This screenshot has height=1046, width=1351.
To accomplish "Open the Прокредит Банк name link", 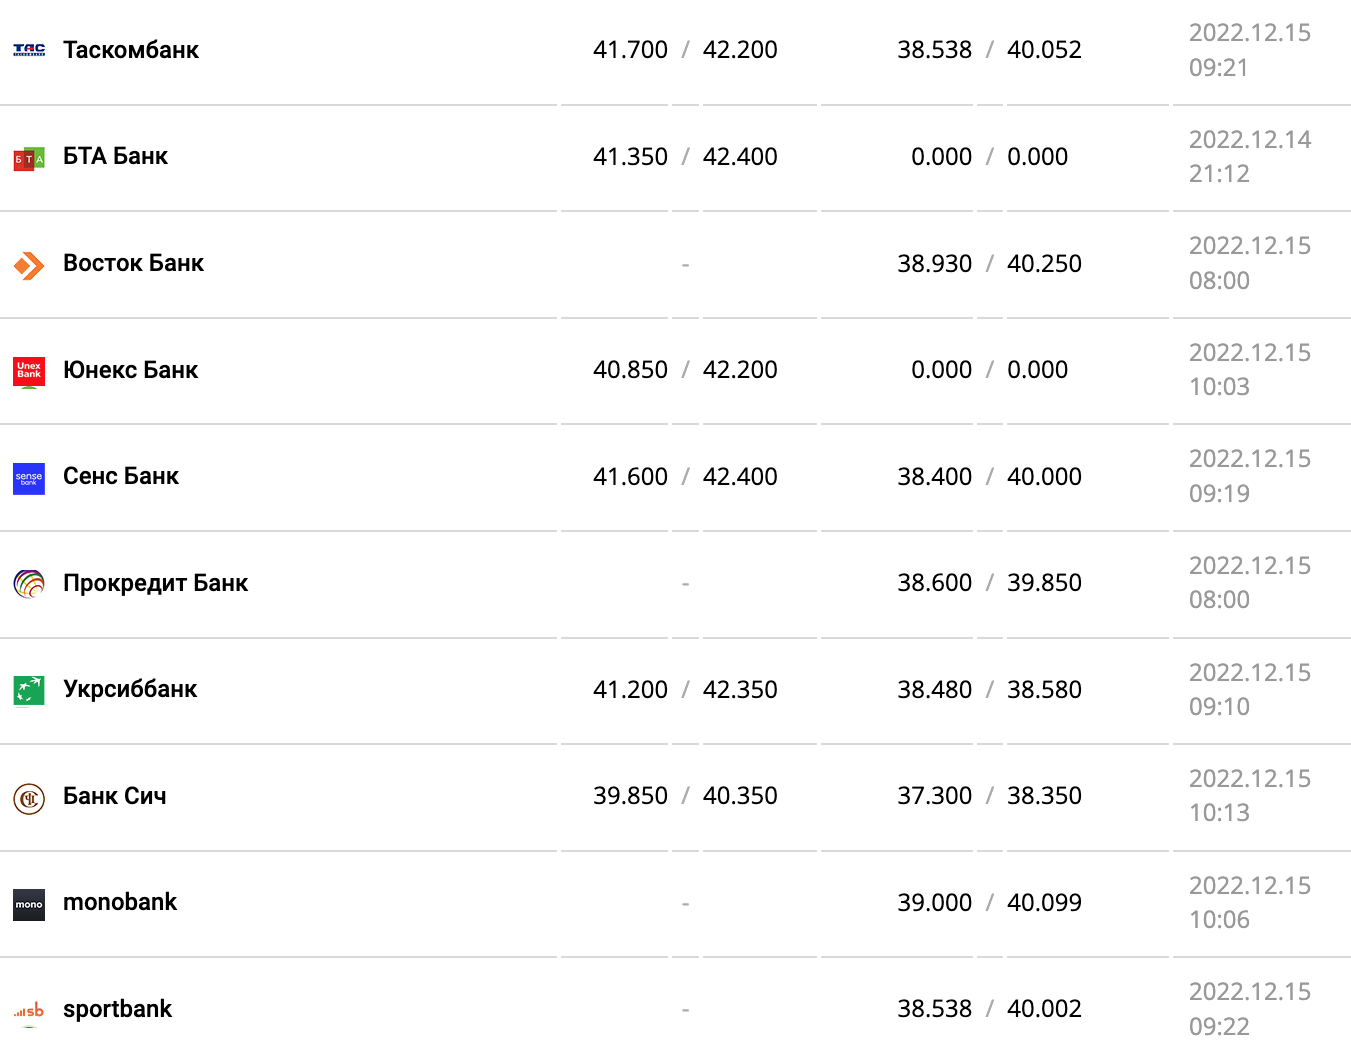I will (x=155, y=583).
